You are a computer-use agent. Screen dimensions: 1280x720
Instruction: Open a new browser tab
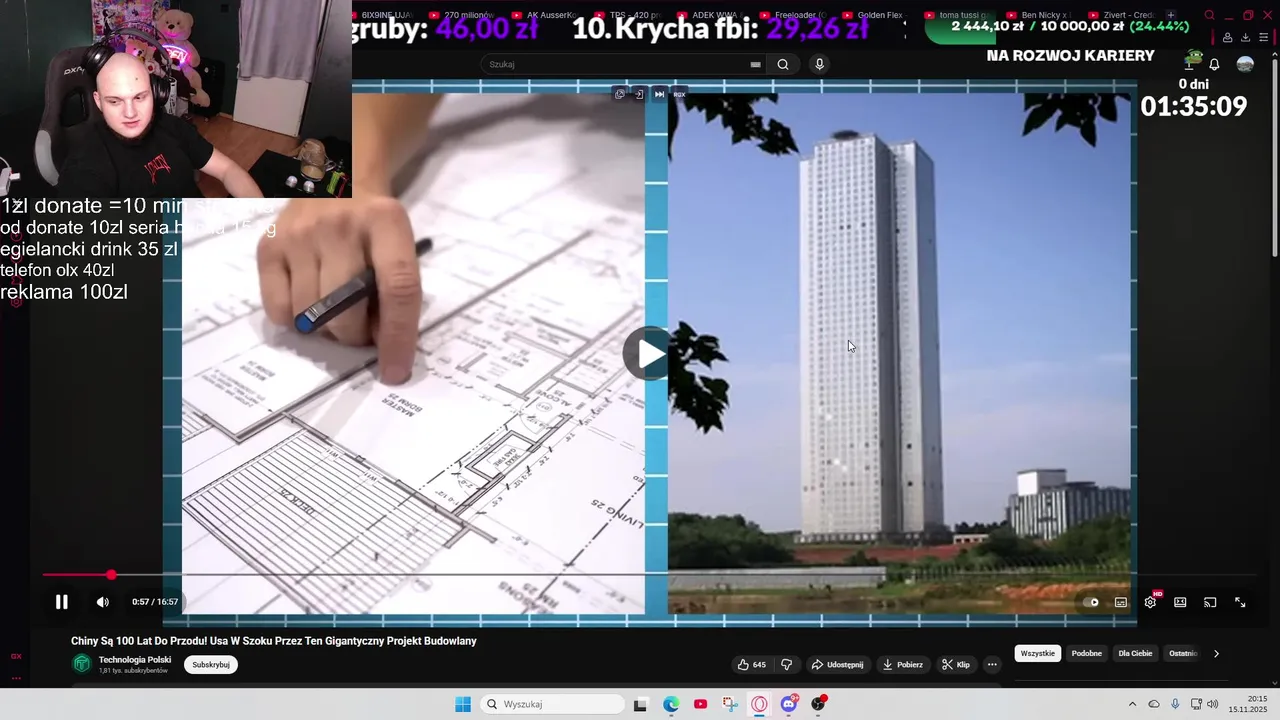tap(1171, 15)
